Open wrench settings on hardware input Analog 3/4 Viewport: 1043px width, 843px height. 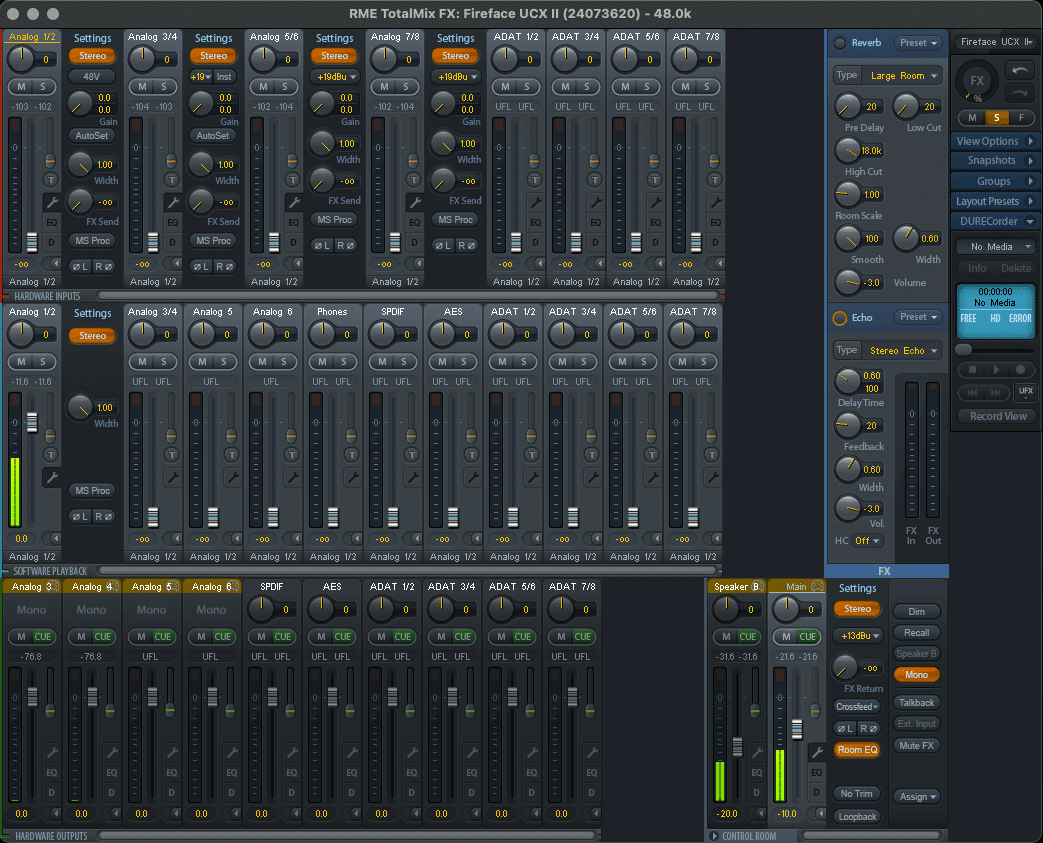pyautogui.click(x=172, y=202)
